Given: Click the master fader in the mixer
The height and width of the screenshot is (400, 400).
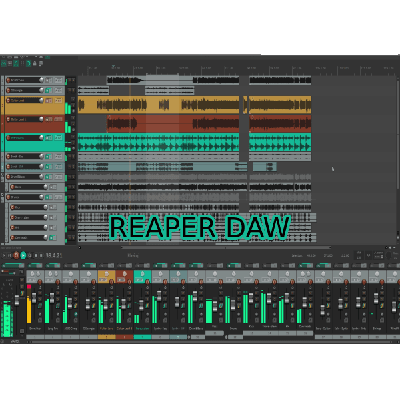Looking at the screenshot, I should (x=17, y=300).
